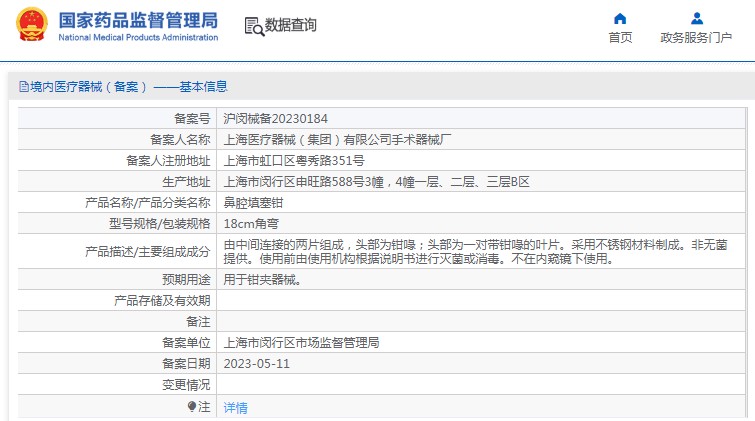Select product name 鼻腔填塞钳
The width and height of the screenshot is (755, 421).
point(253,203)
